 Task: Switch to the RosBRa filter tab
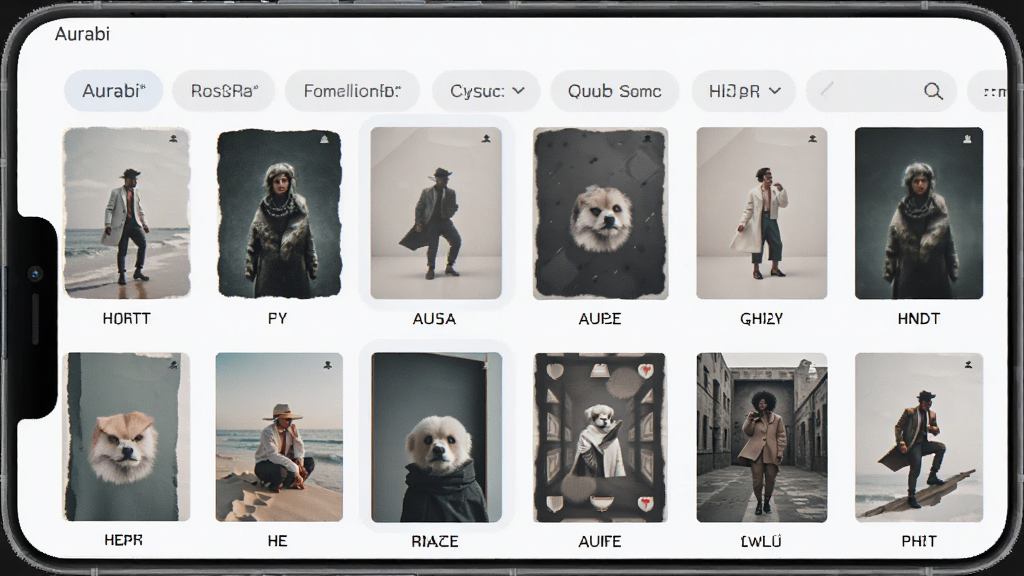point(224,91)
